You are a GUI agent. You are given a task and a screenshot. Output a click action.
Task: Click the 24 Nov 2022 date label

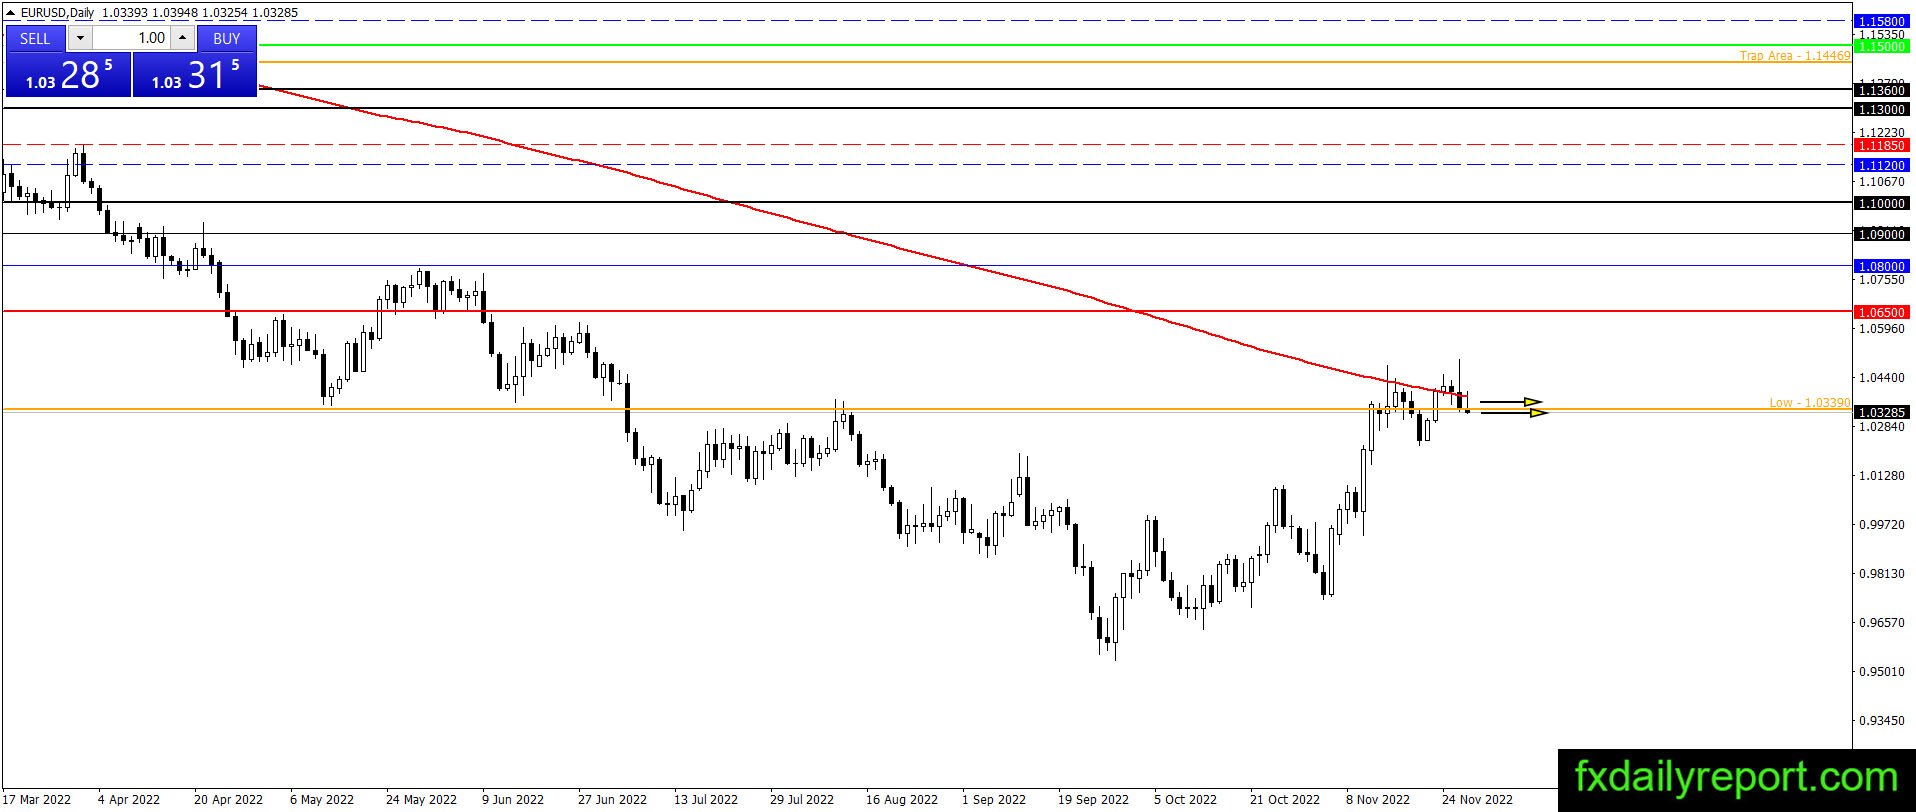1477,800
